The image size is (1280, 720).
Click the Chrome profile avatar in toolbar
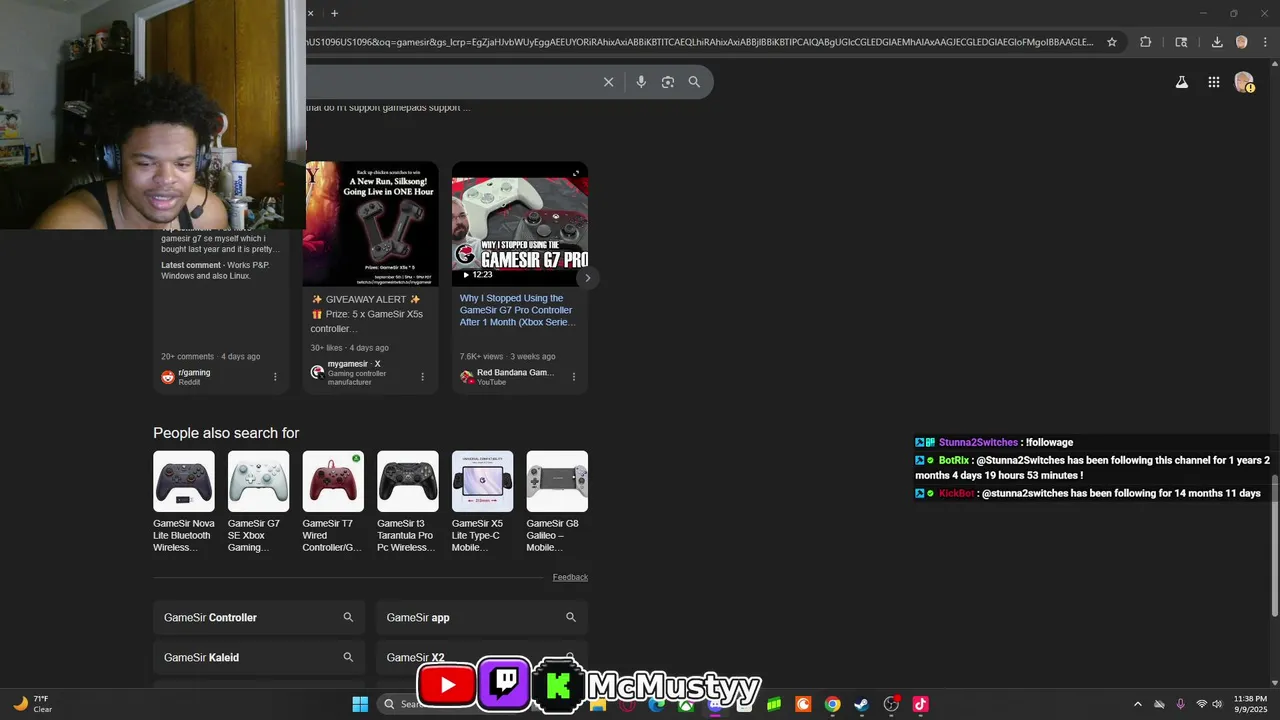[x=1241, y=42]
